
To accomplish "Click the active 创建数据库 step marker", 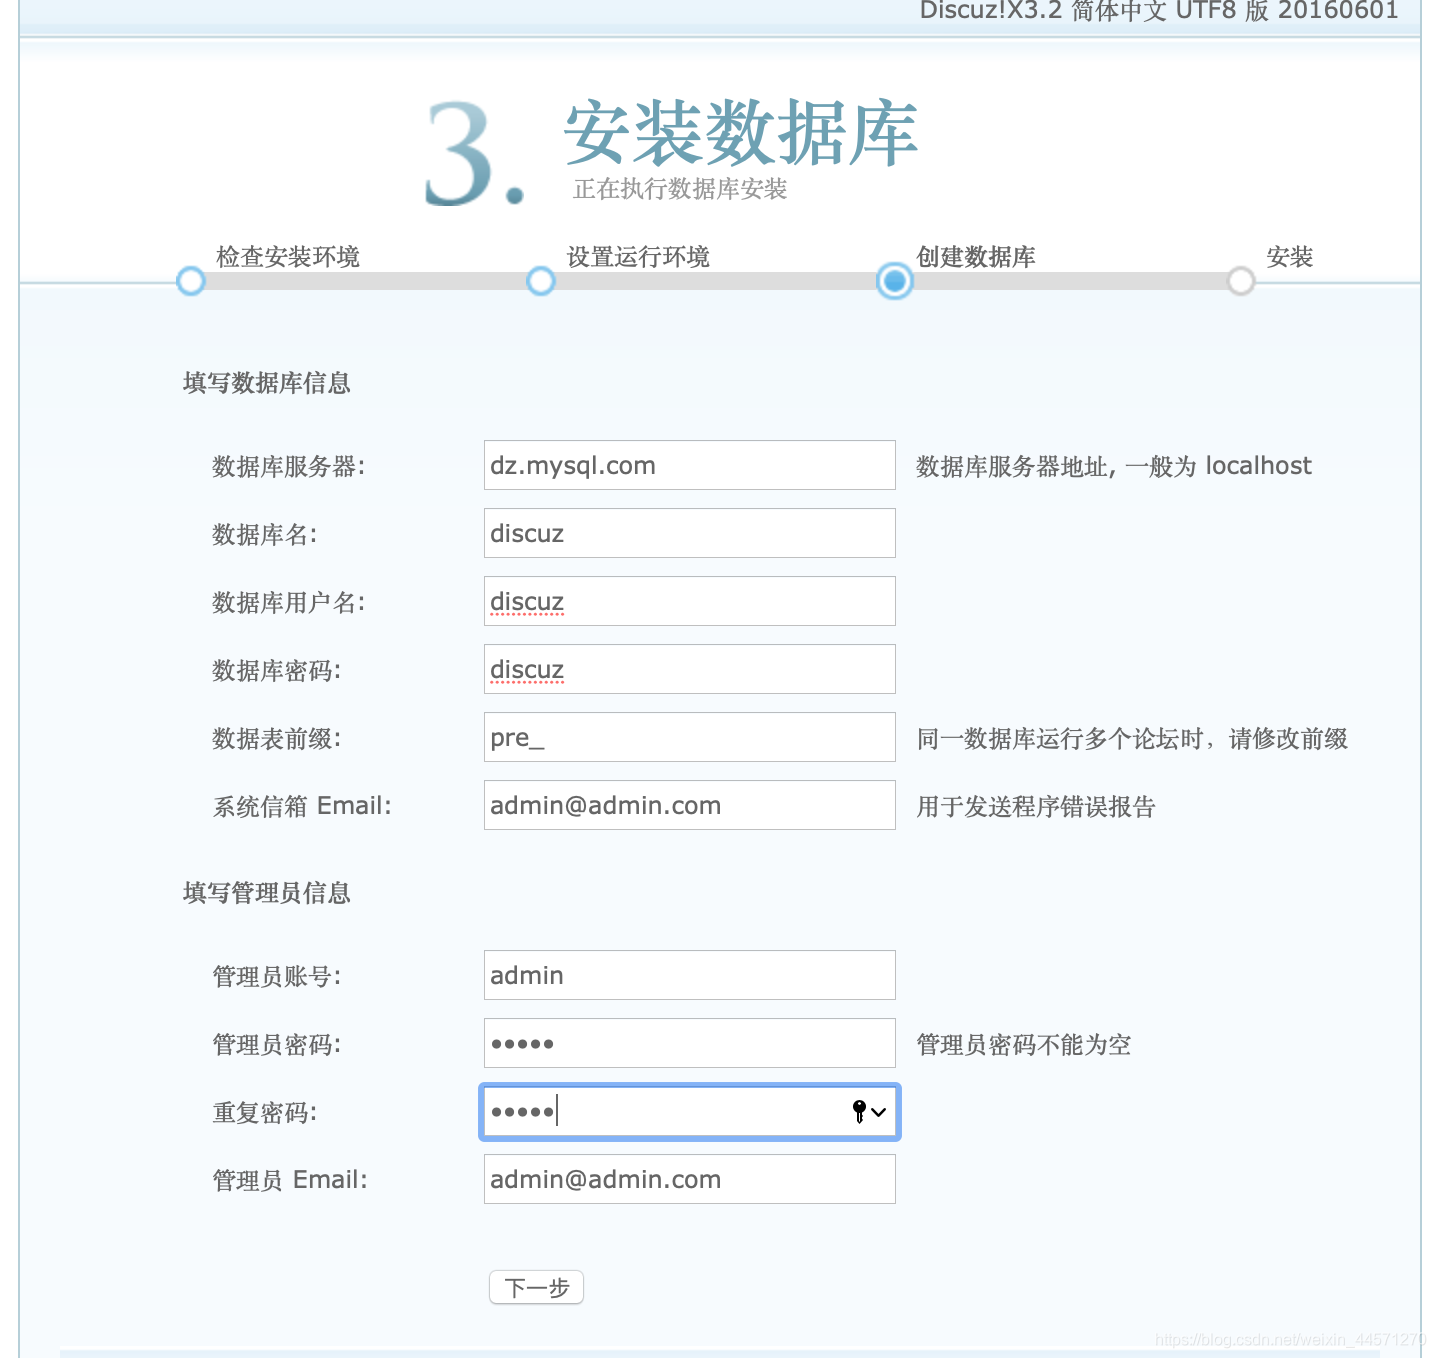I will point(895,281).
